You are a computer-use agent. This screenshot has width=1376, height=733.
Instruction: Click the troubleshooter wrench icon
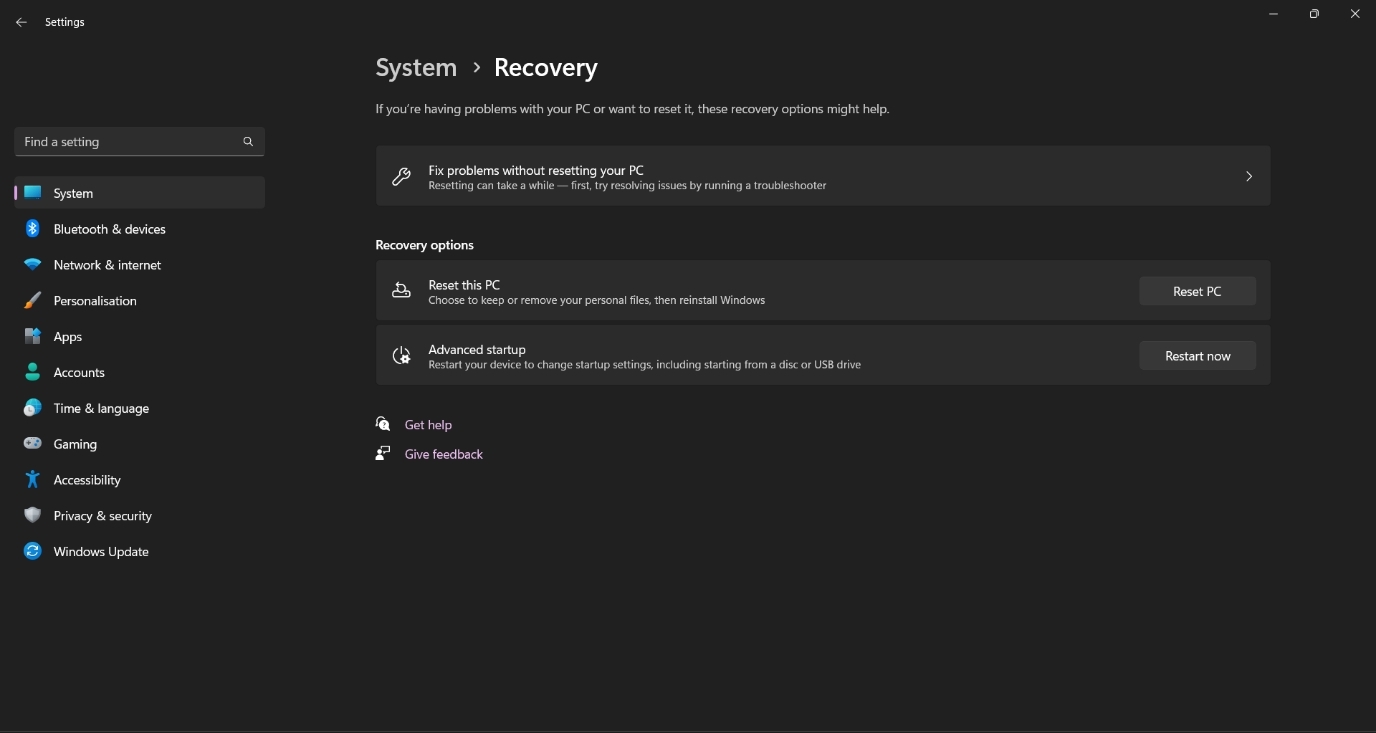pyautogui.click(x=401, y=176)
